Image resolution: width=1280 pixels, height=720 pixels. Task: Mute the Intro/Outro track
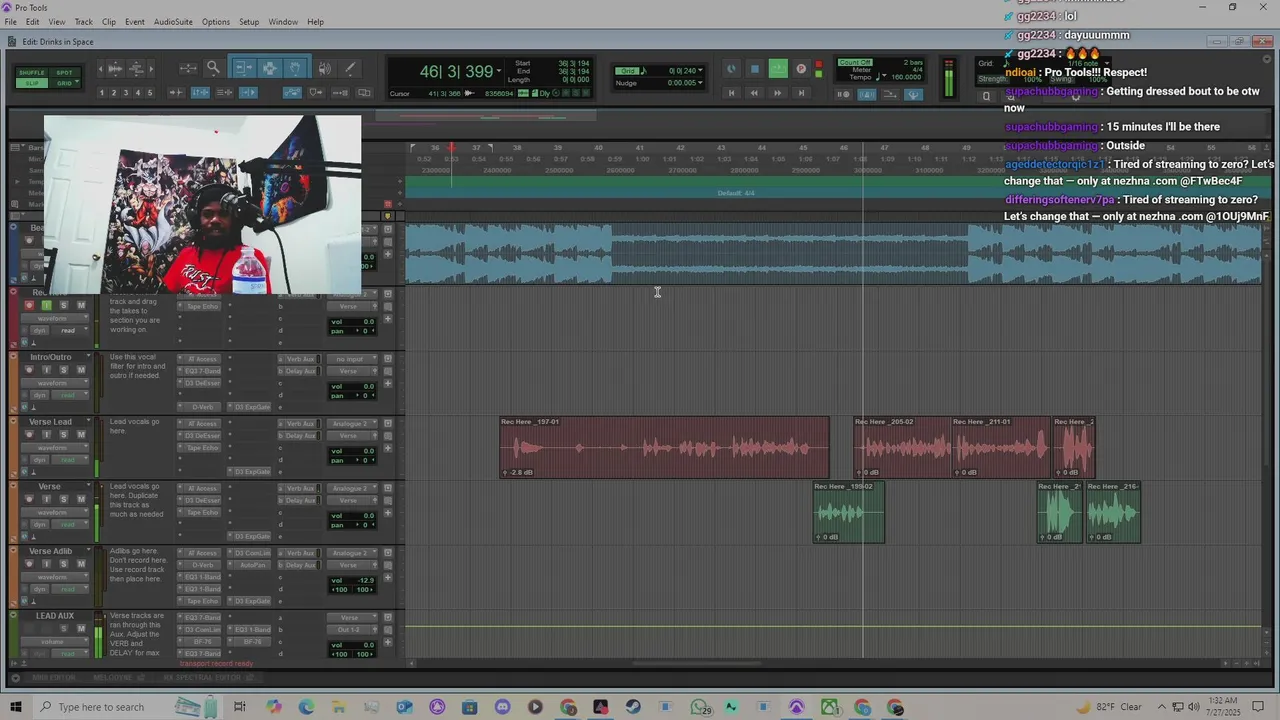tap(81, 370)
